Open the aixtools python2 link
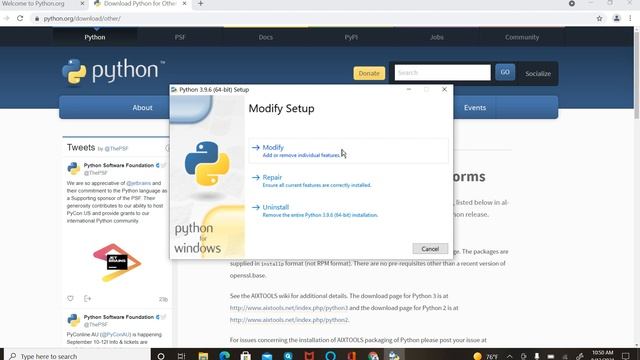The height and width of the screenshot is (360, 640). pos(289,320)
